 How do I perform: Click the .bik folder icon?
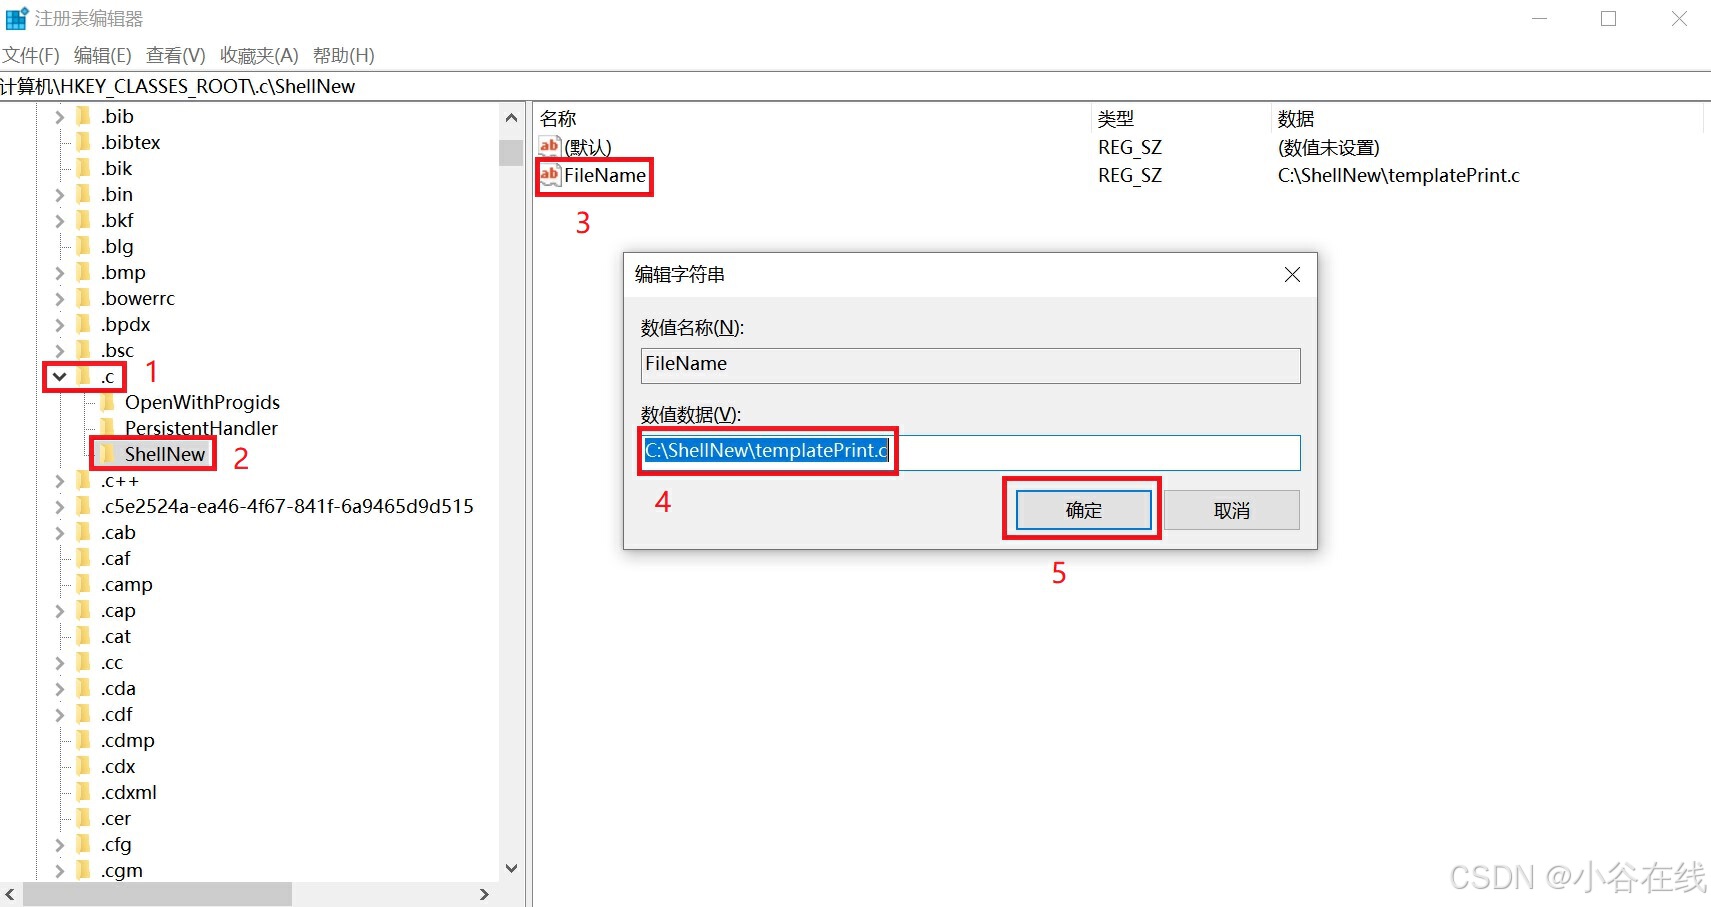(84, 168)
